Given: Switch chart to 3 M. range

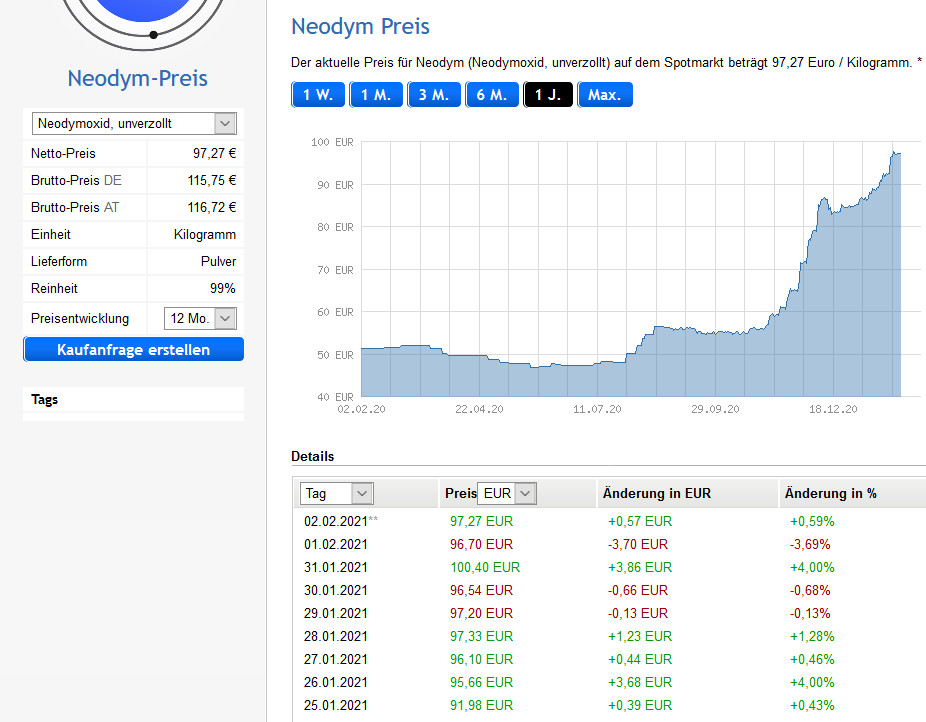Looking at the screenshot, I should (433, 94).
